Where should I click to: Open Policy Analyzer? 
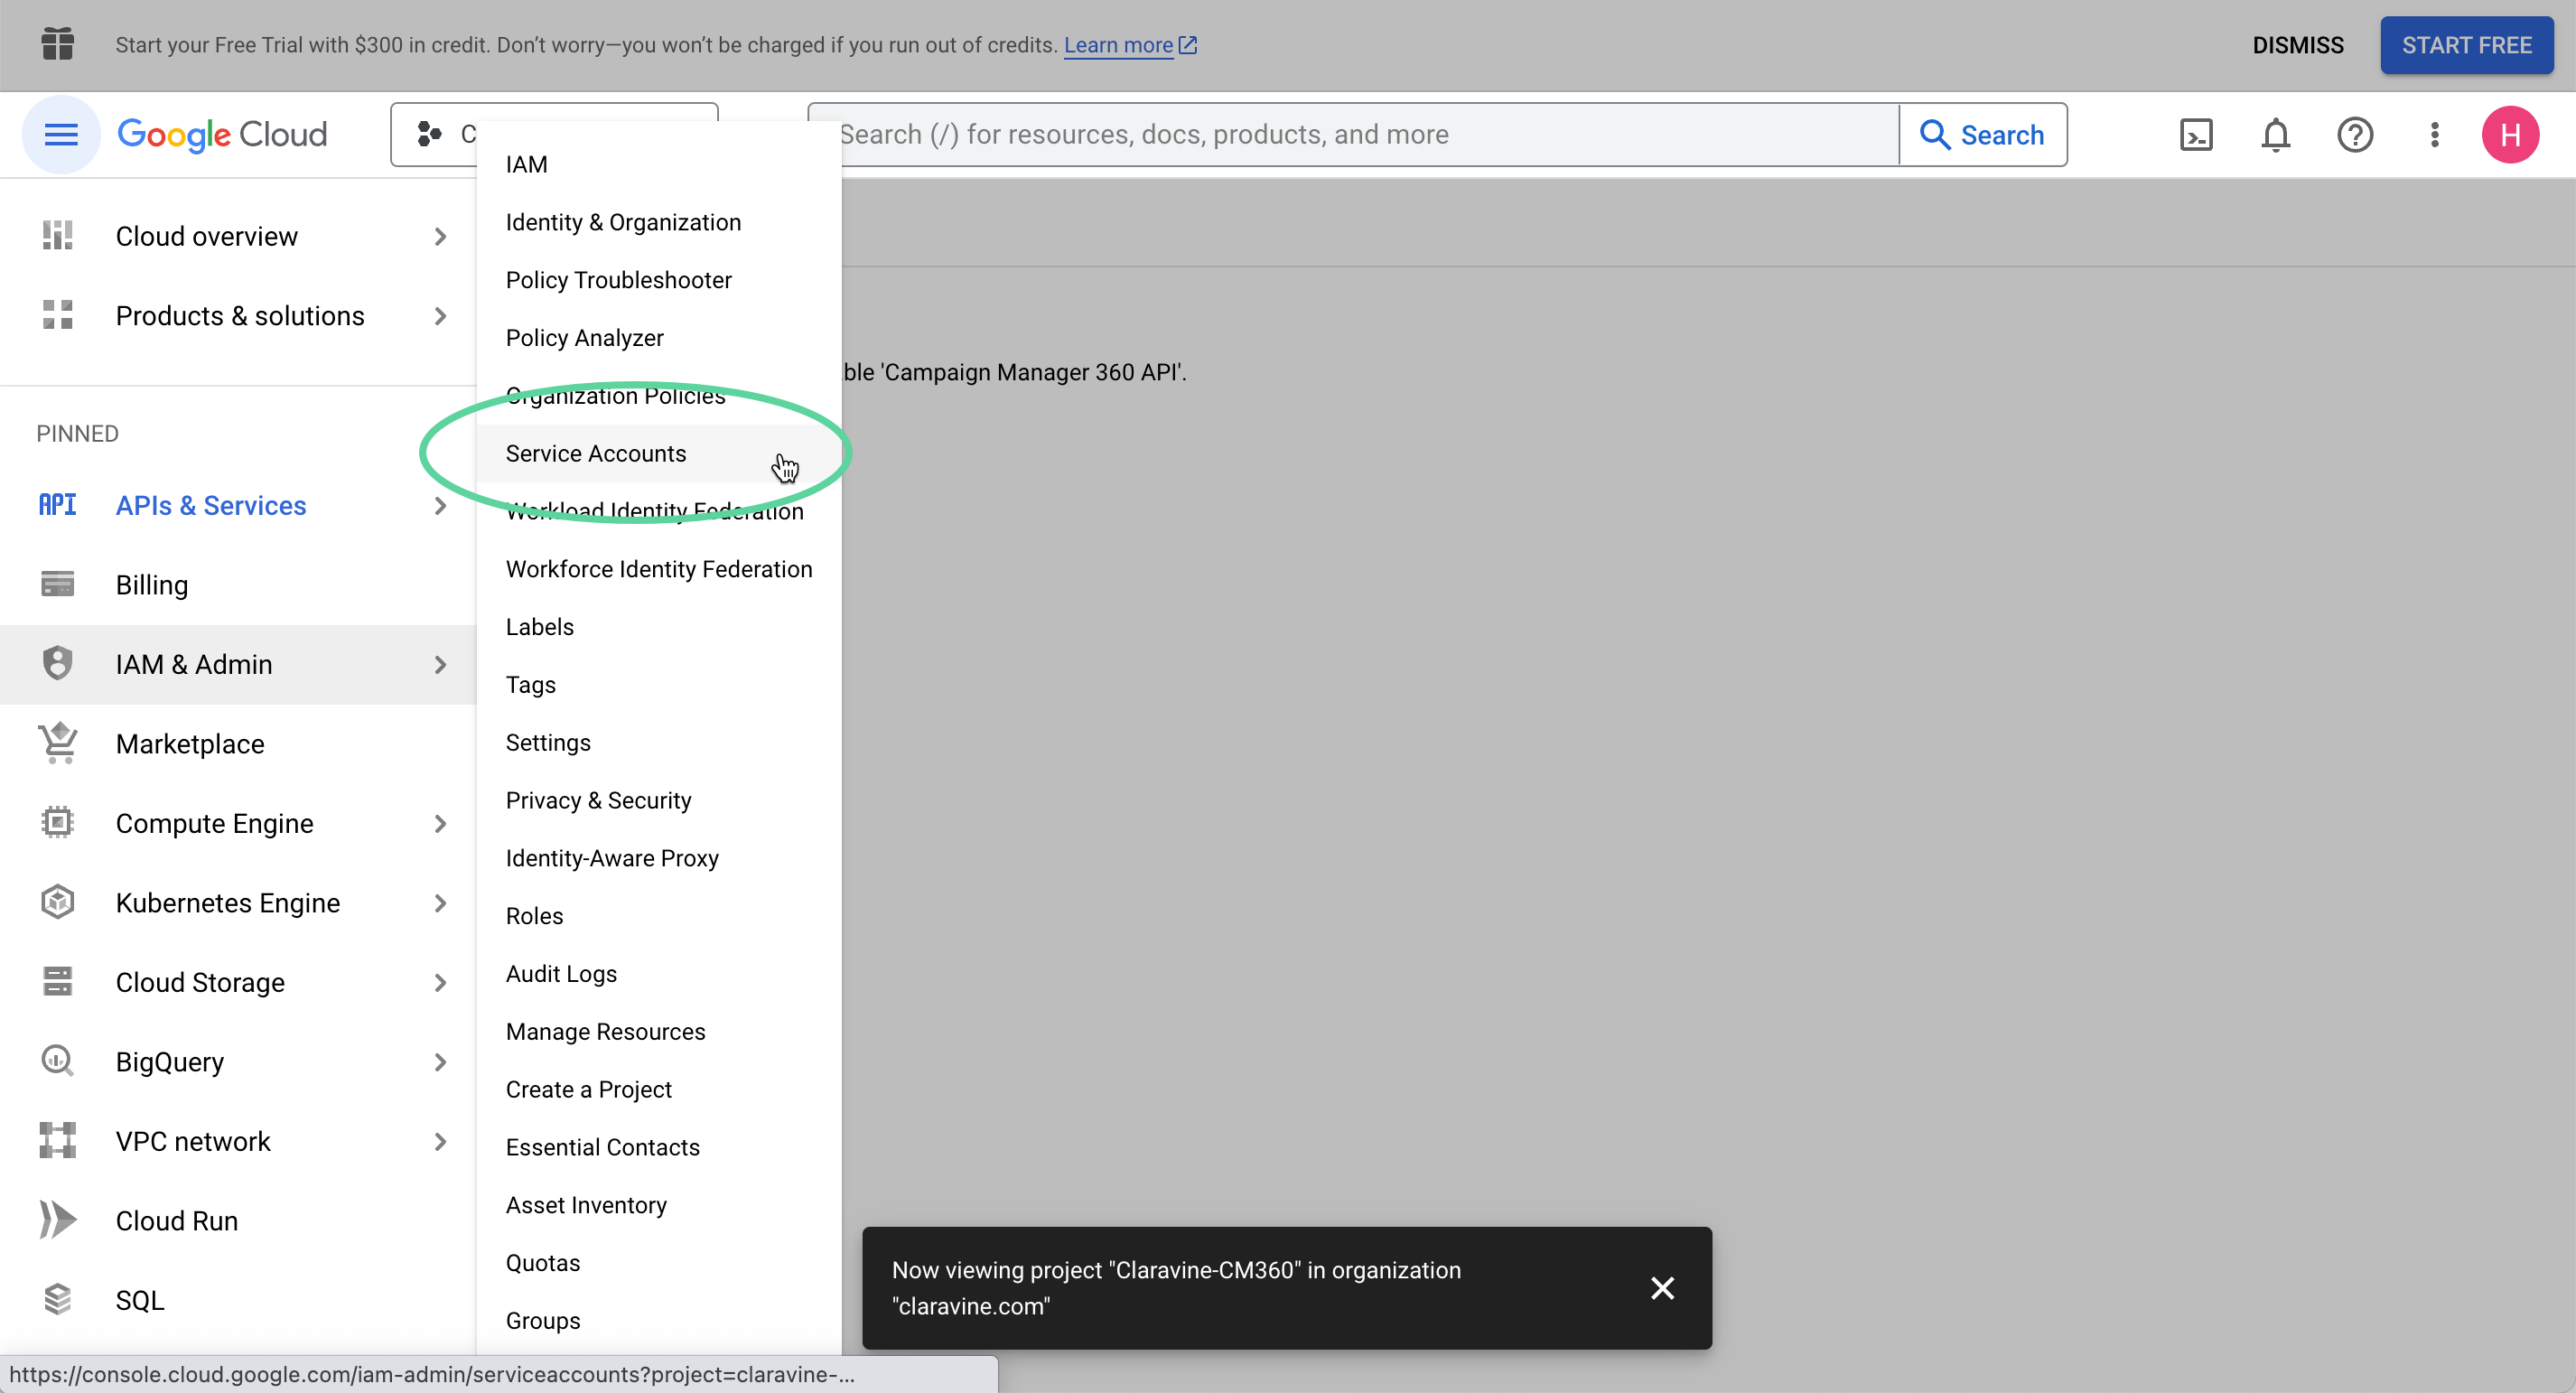[659, 338]
